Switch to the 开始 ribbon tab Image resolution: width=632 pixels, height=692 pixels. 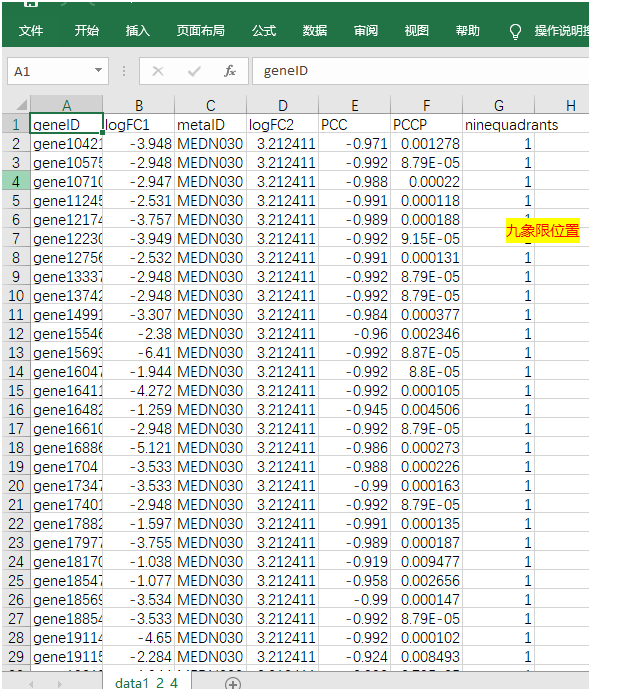[x=87, y=30]
